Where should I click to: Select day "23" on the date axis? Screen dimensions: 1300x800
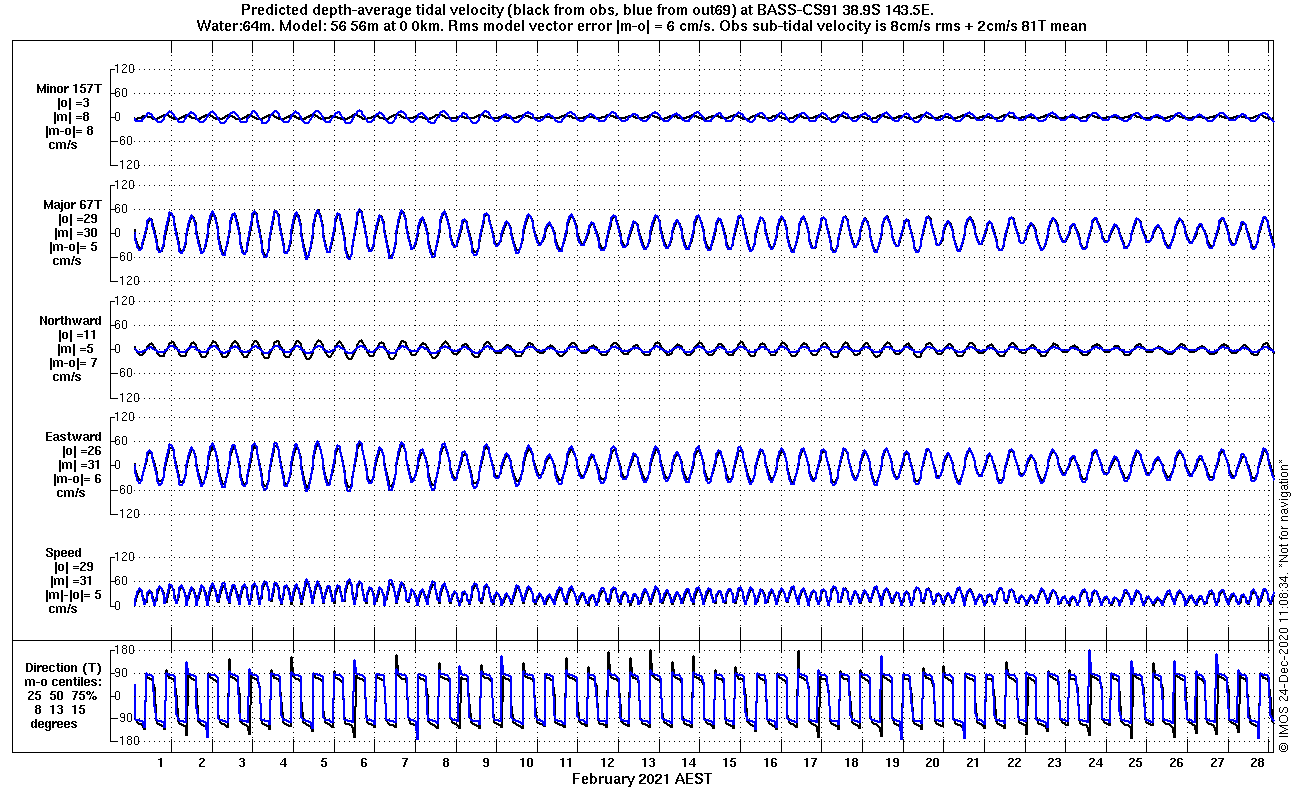[x=1054, y=762]
